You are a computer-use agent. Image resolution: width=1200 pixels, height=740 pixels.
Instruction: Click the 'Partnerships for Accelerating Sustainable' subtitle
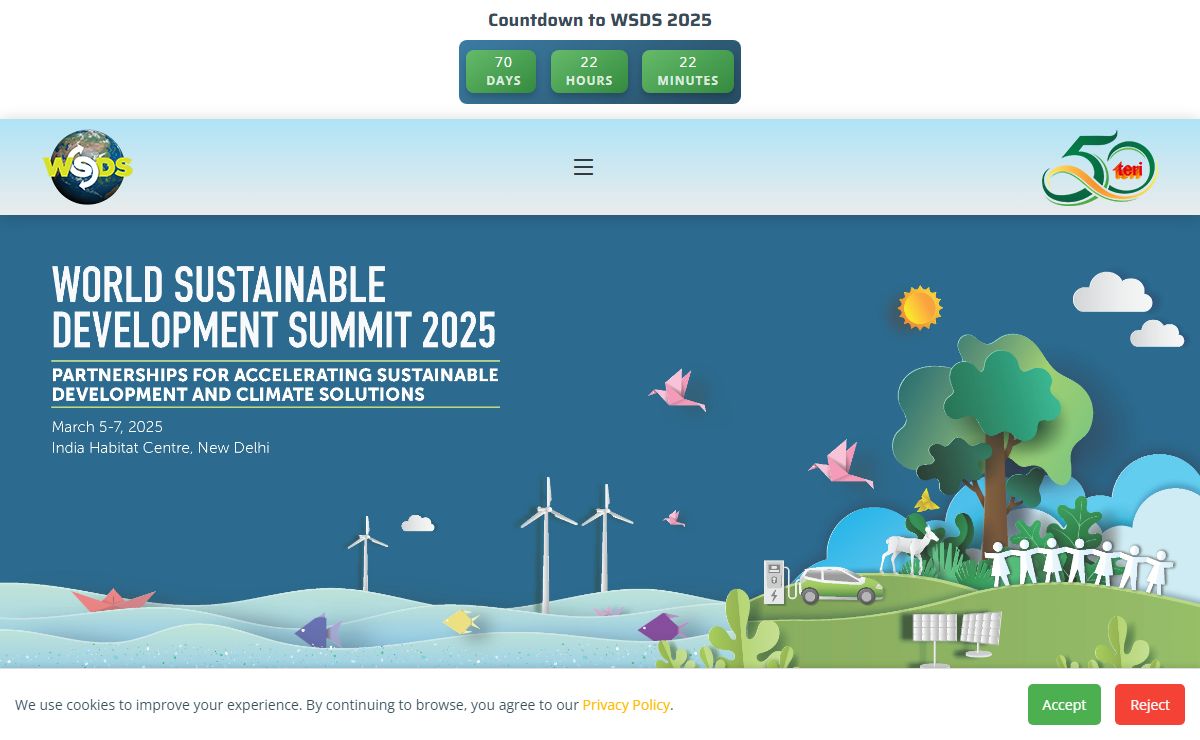pos(275,384)
